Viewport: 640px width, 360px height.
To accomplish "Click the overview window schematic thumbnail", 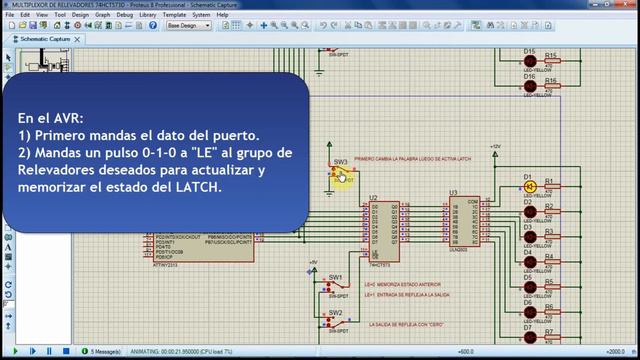I will pos(44,60).
